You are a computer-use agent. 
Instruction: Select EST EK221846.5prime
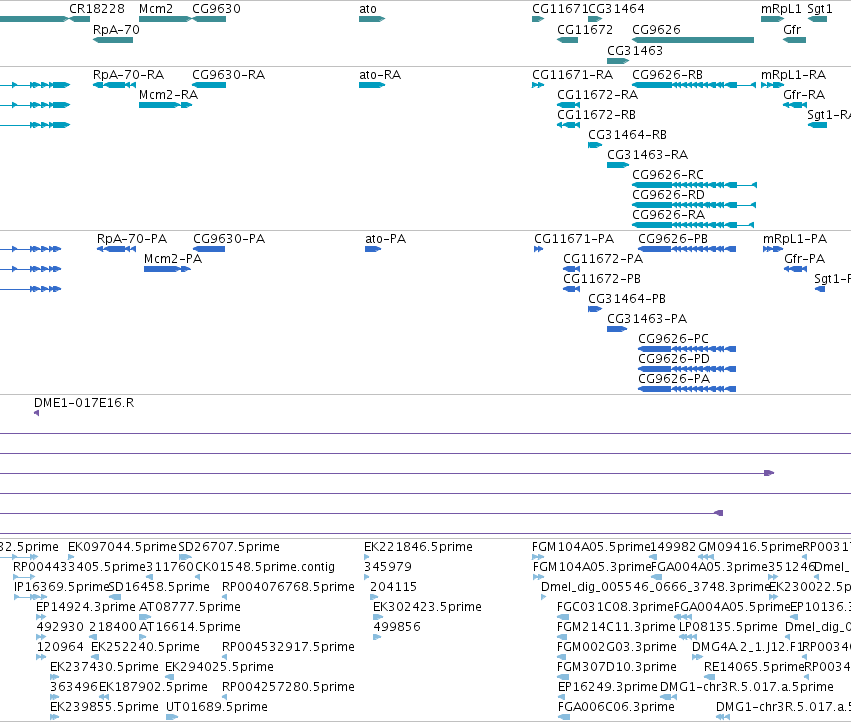(x=418, y=547)
